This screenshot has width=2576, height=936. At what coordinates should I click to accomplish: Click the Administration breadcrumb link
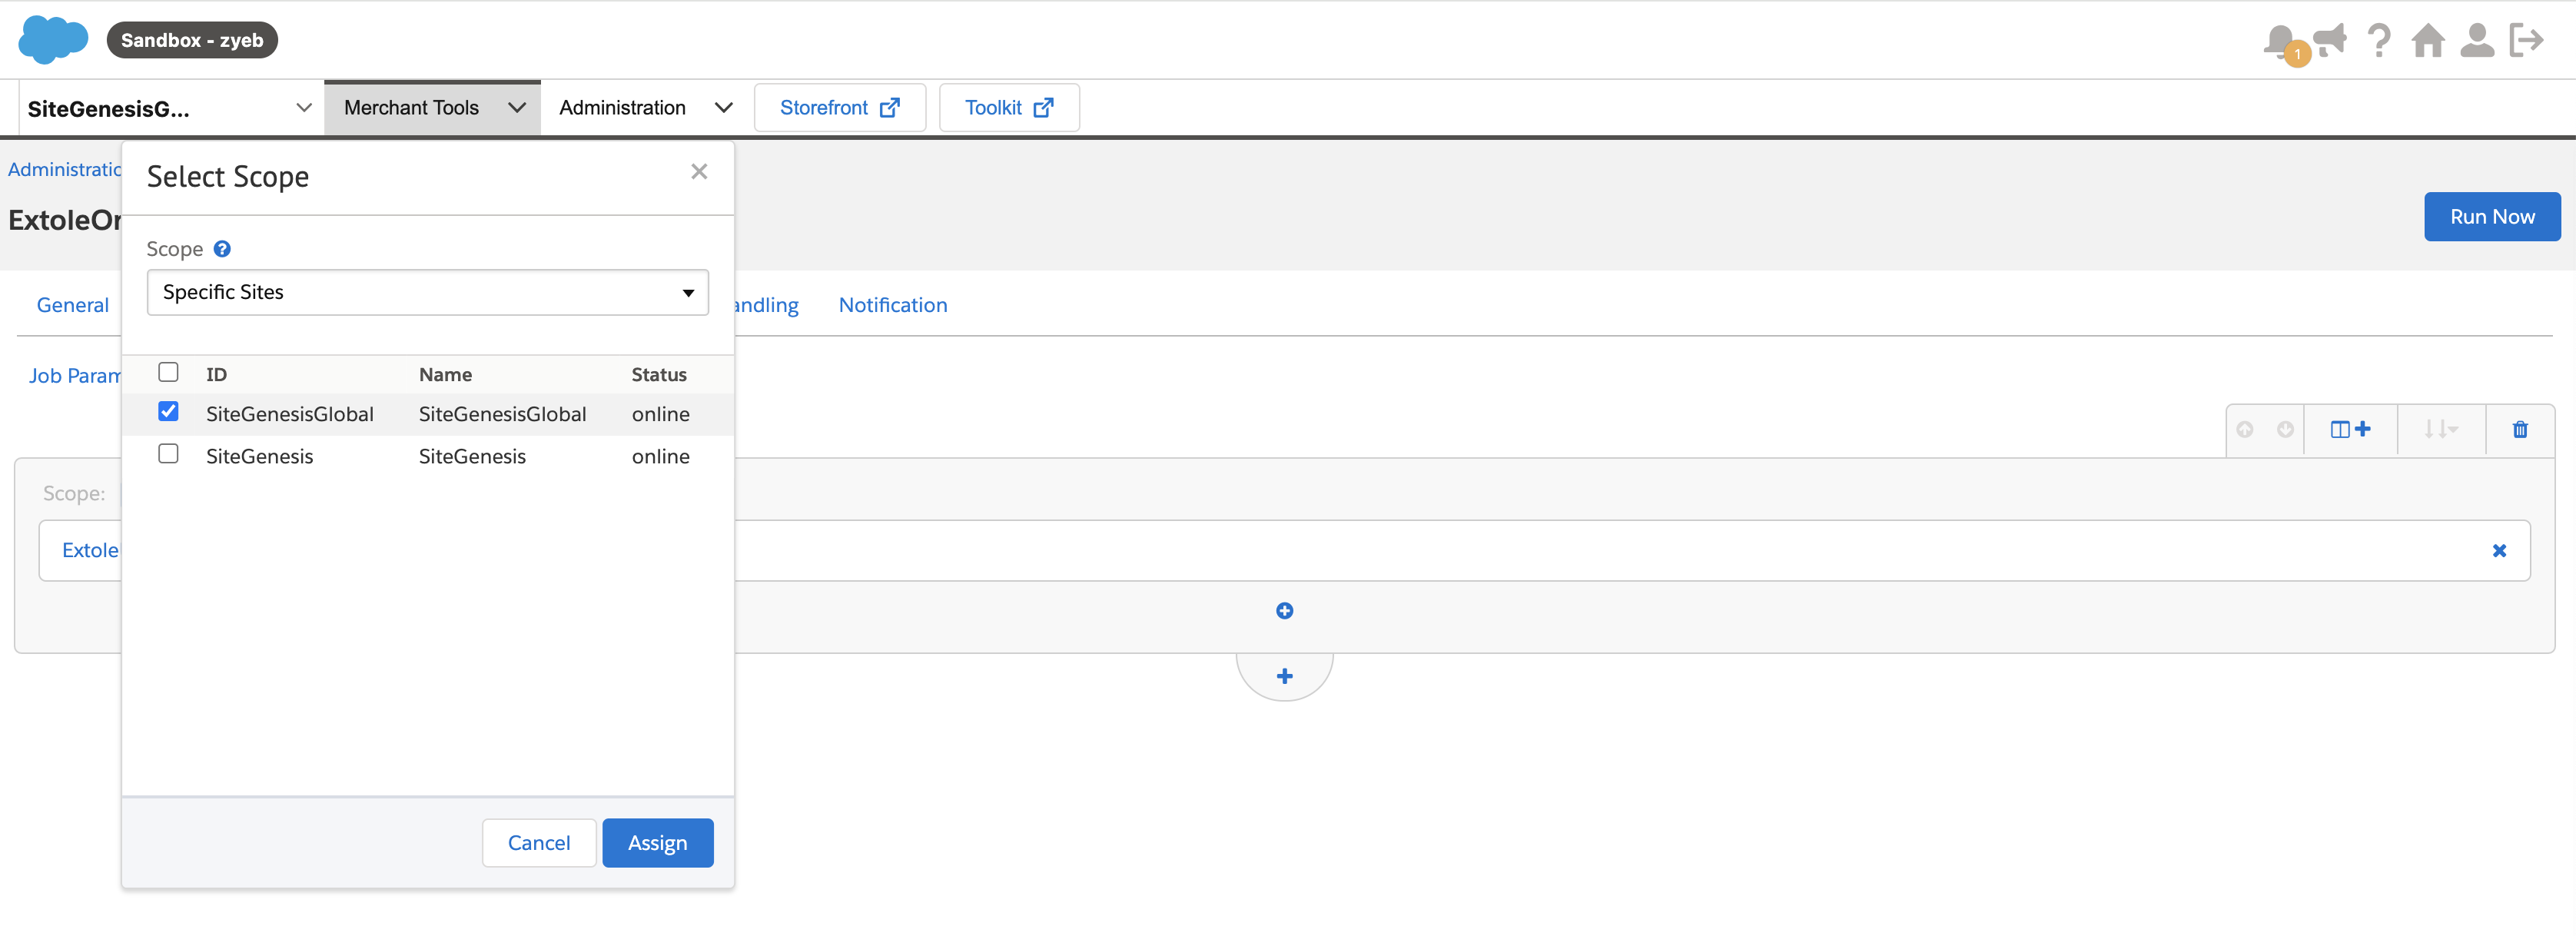tap(64, 170)
